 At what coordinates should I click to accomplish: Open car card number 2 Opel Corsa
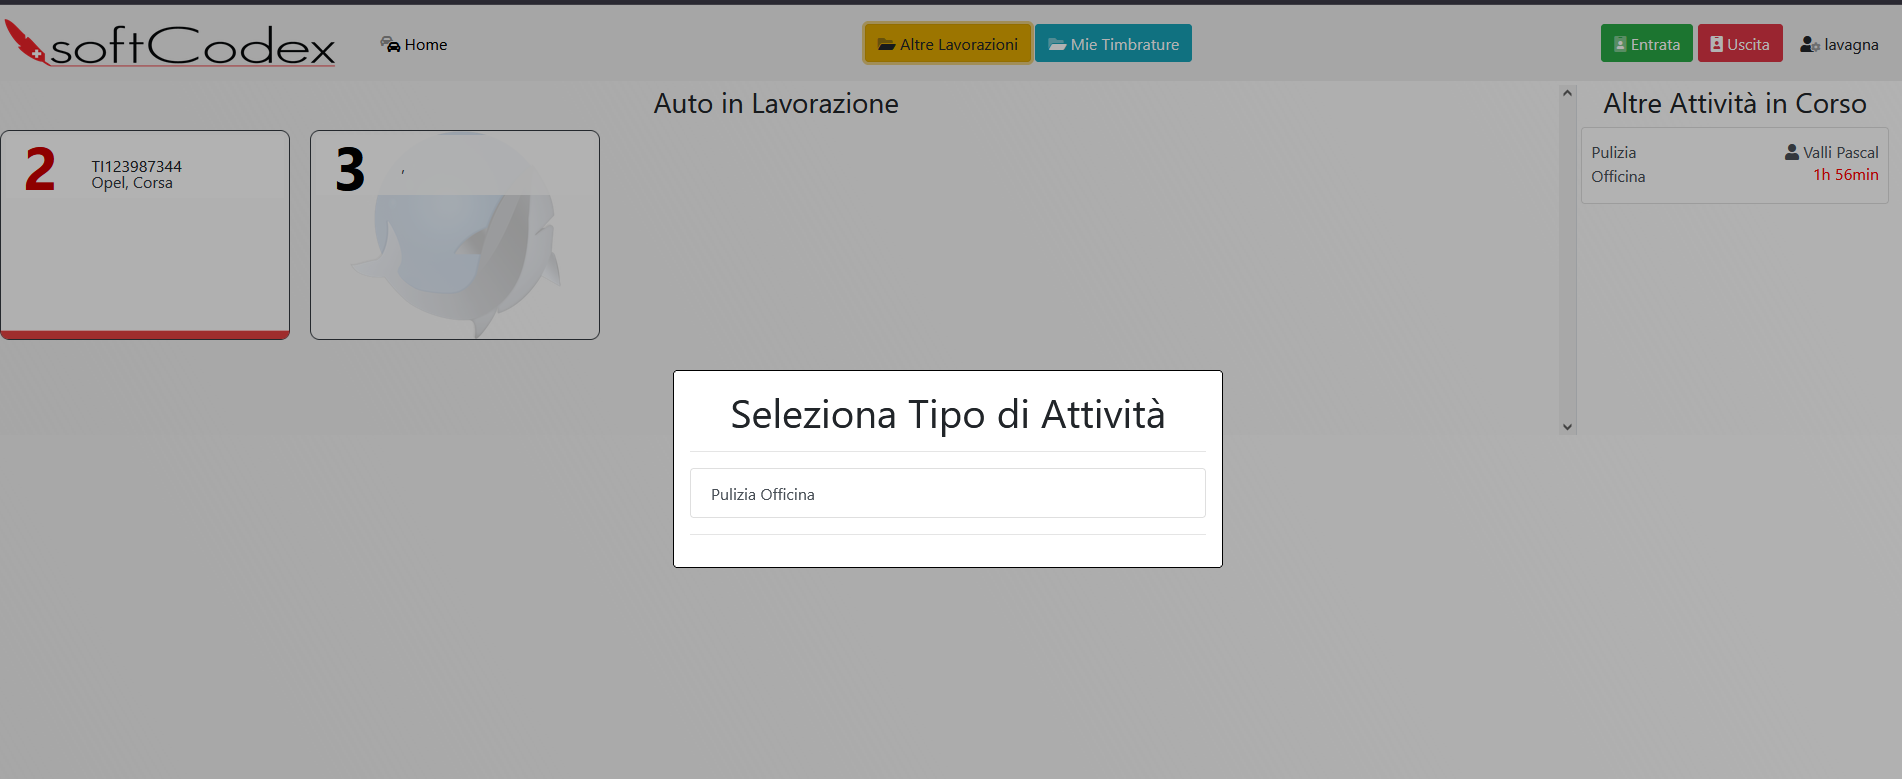coord(145,235)
